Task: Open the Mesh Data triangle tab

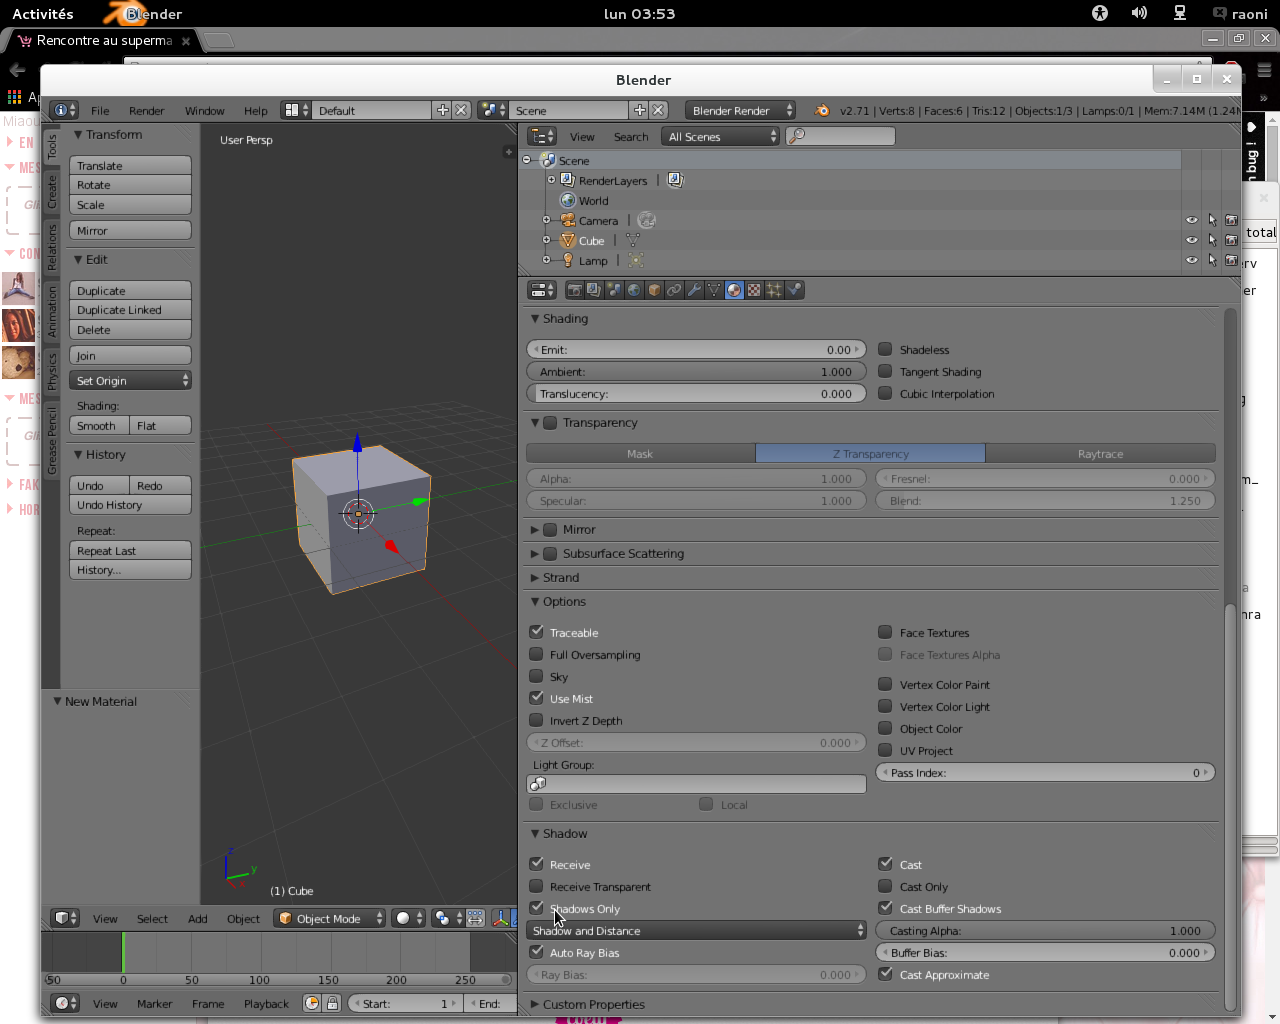Action: [714, 290]
